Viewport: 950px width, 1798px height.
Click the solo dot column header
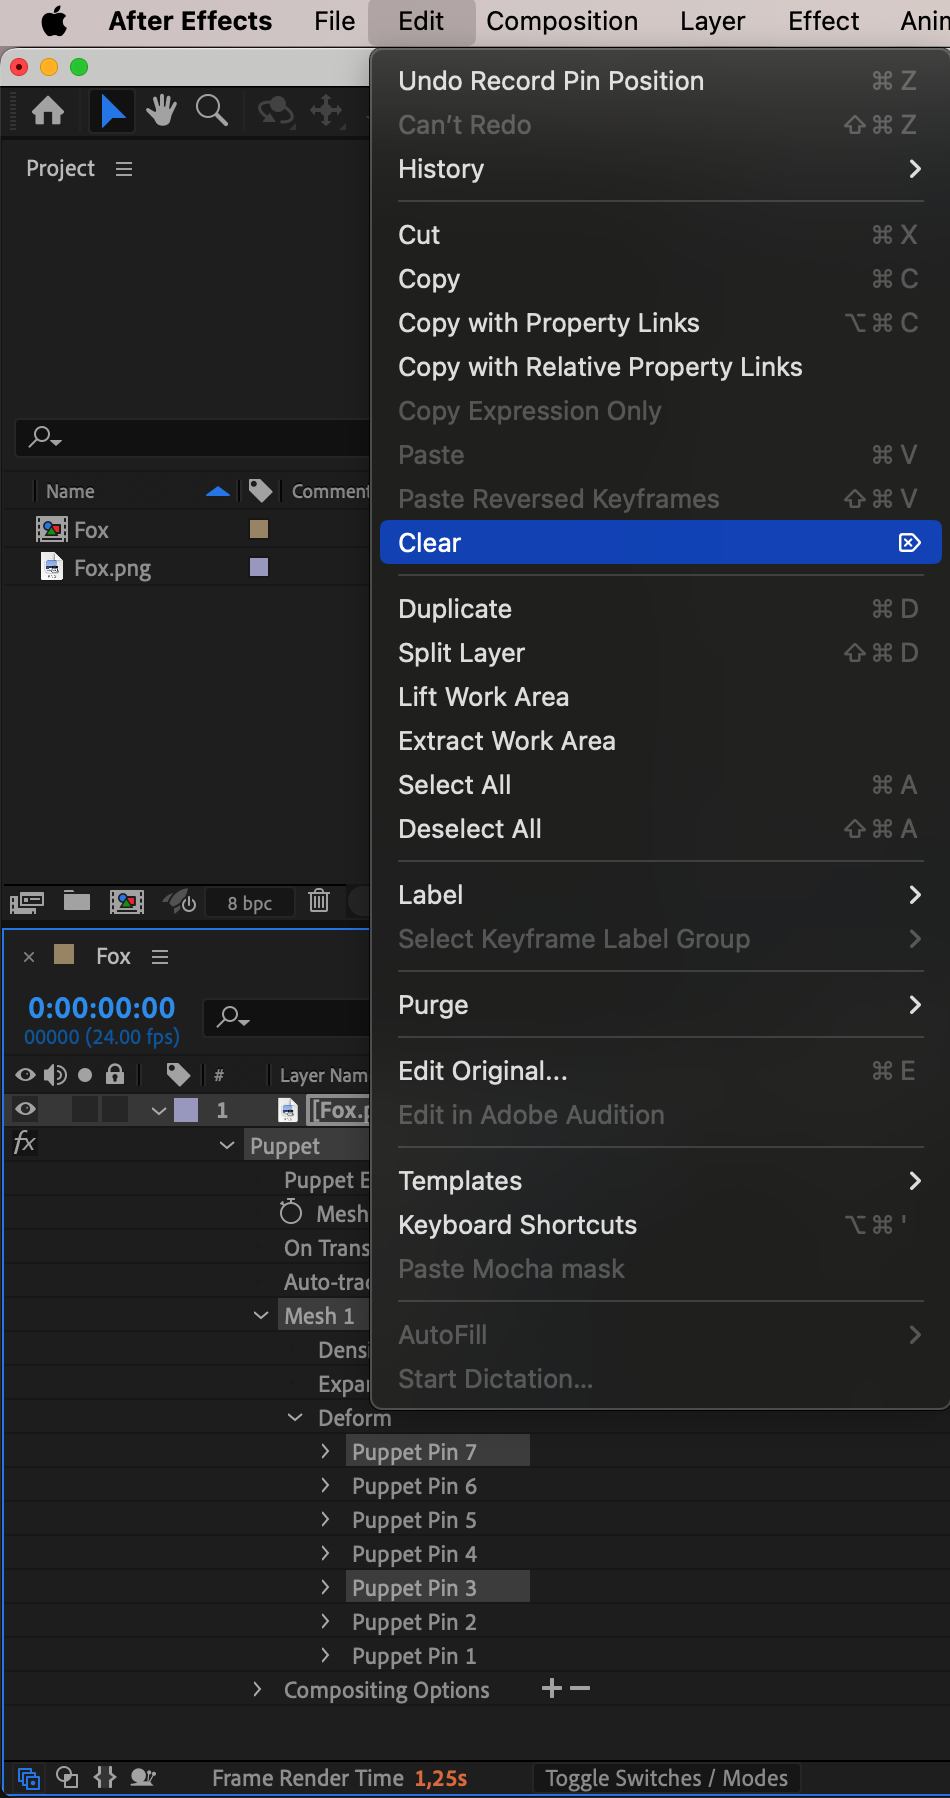tap(85, 1075)
